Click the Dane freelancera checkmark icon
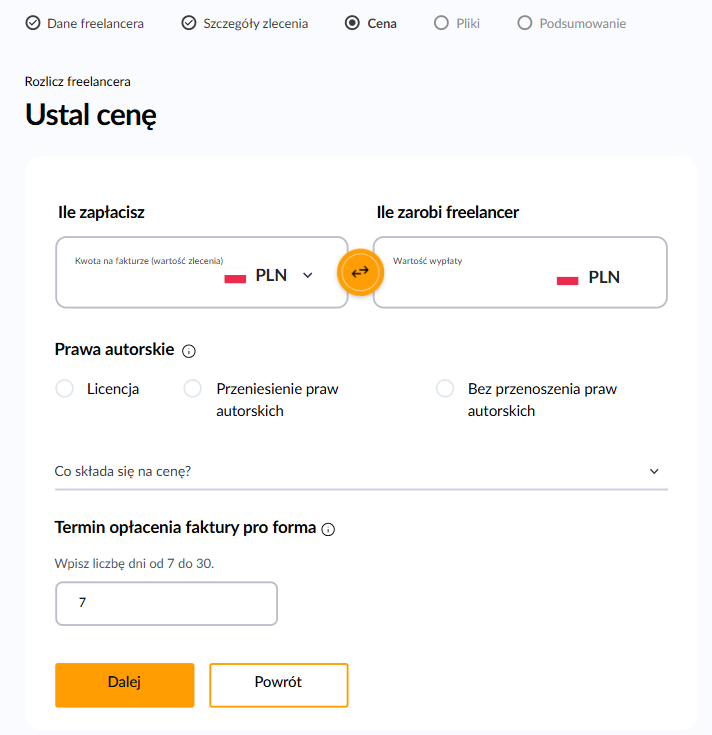The width and height of the screenshot is (712, 735). click(x=33, y=22)
